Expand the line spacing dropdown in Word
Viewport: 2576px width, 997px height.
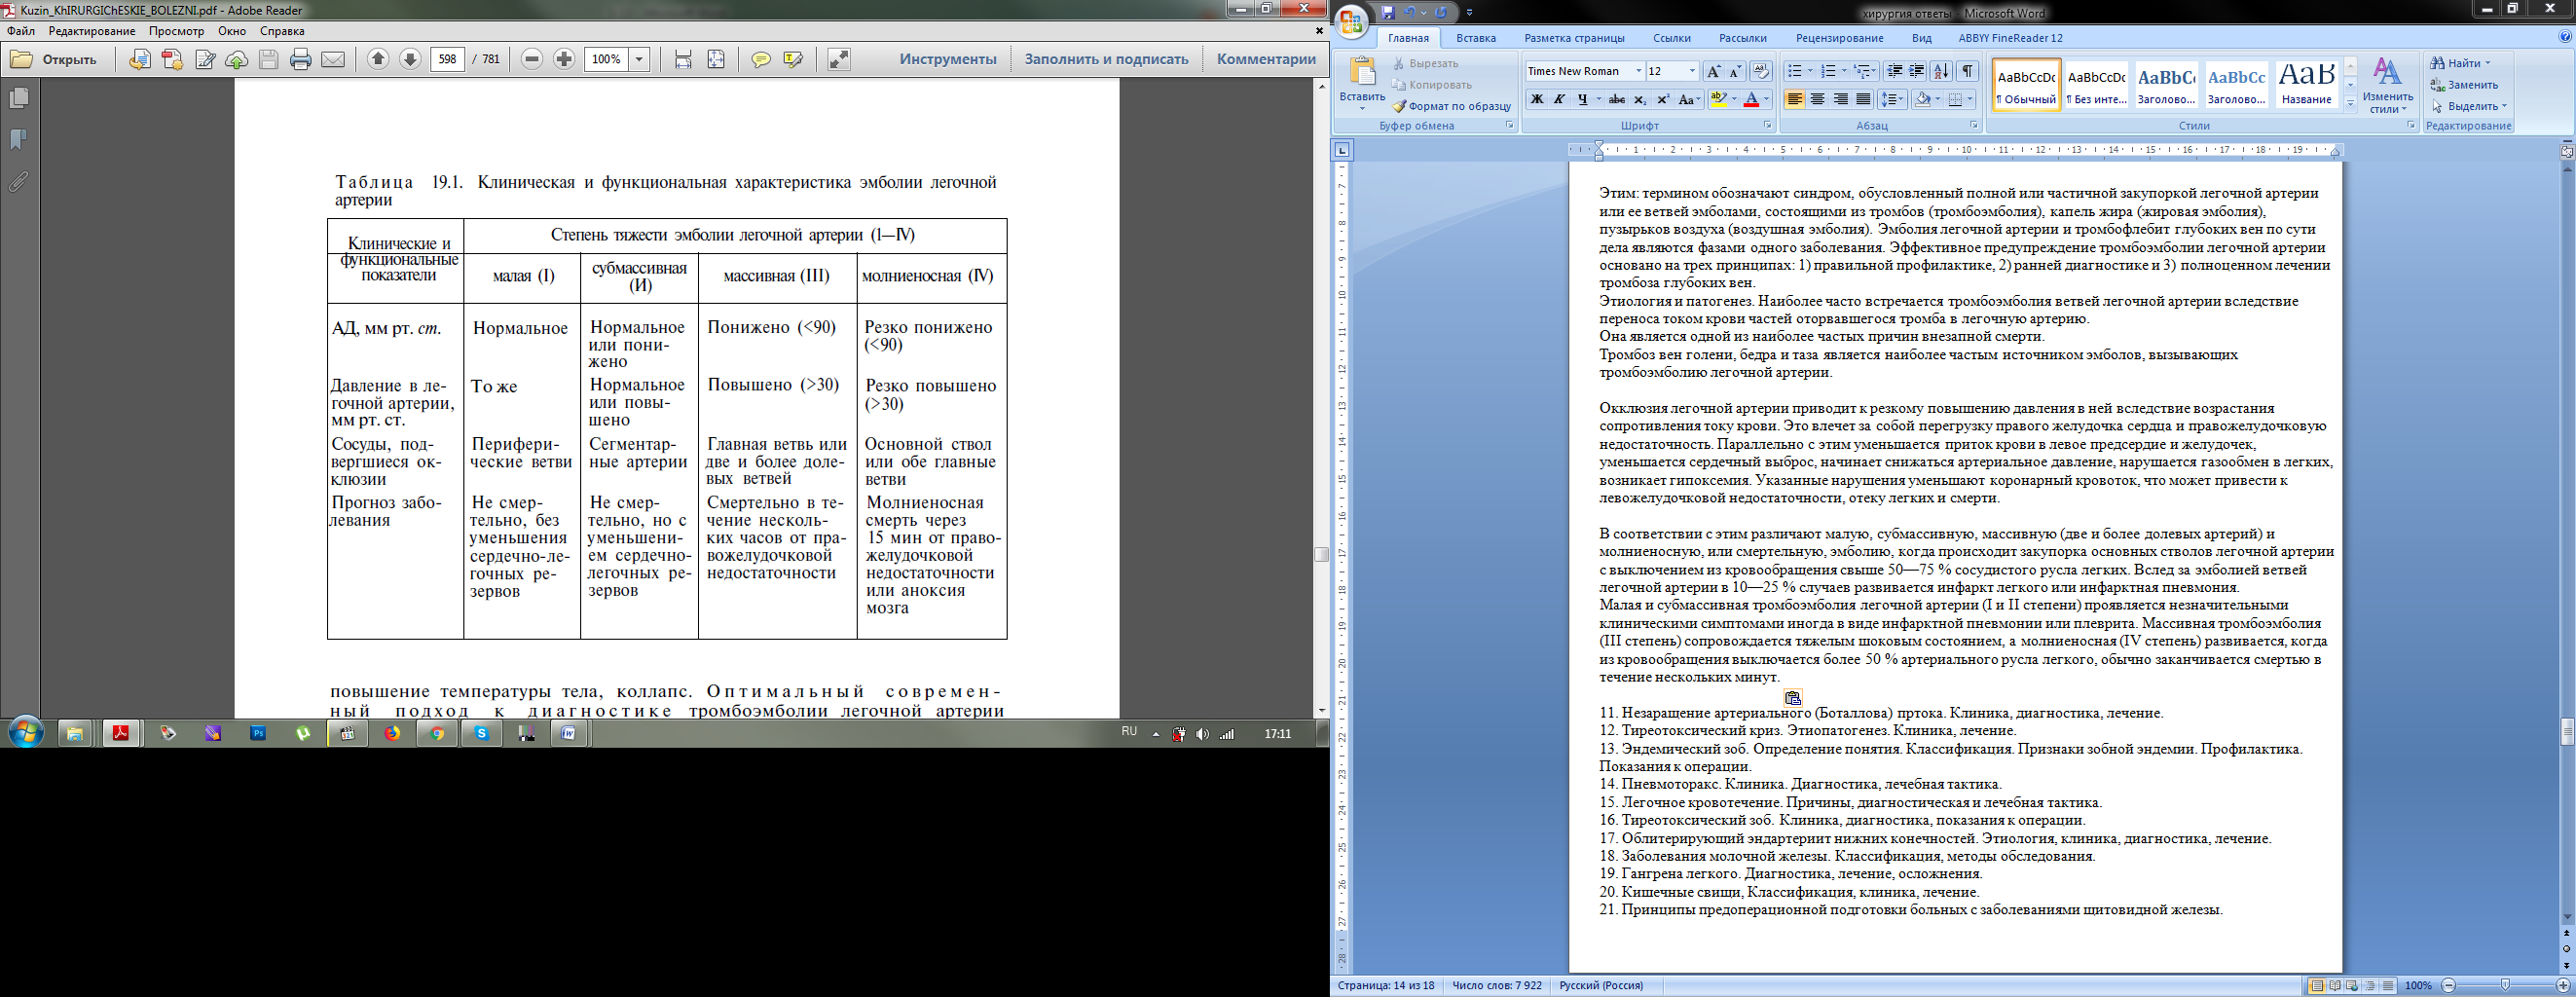coord(1903,99)
